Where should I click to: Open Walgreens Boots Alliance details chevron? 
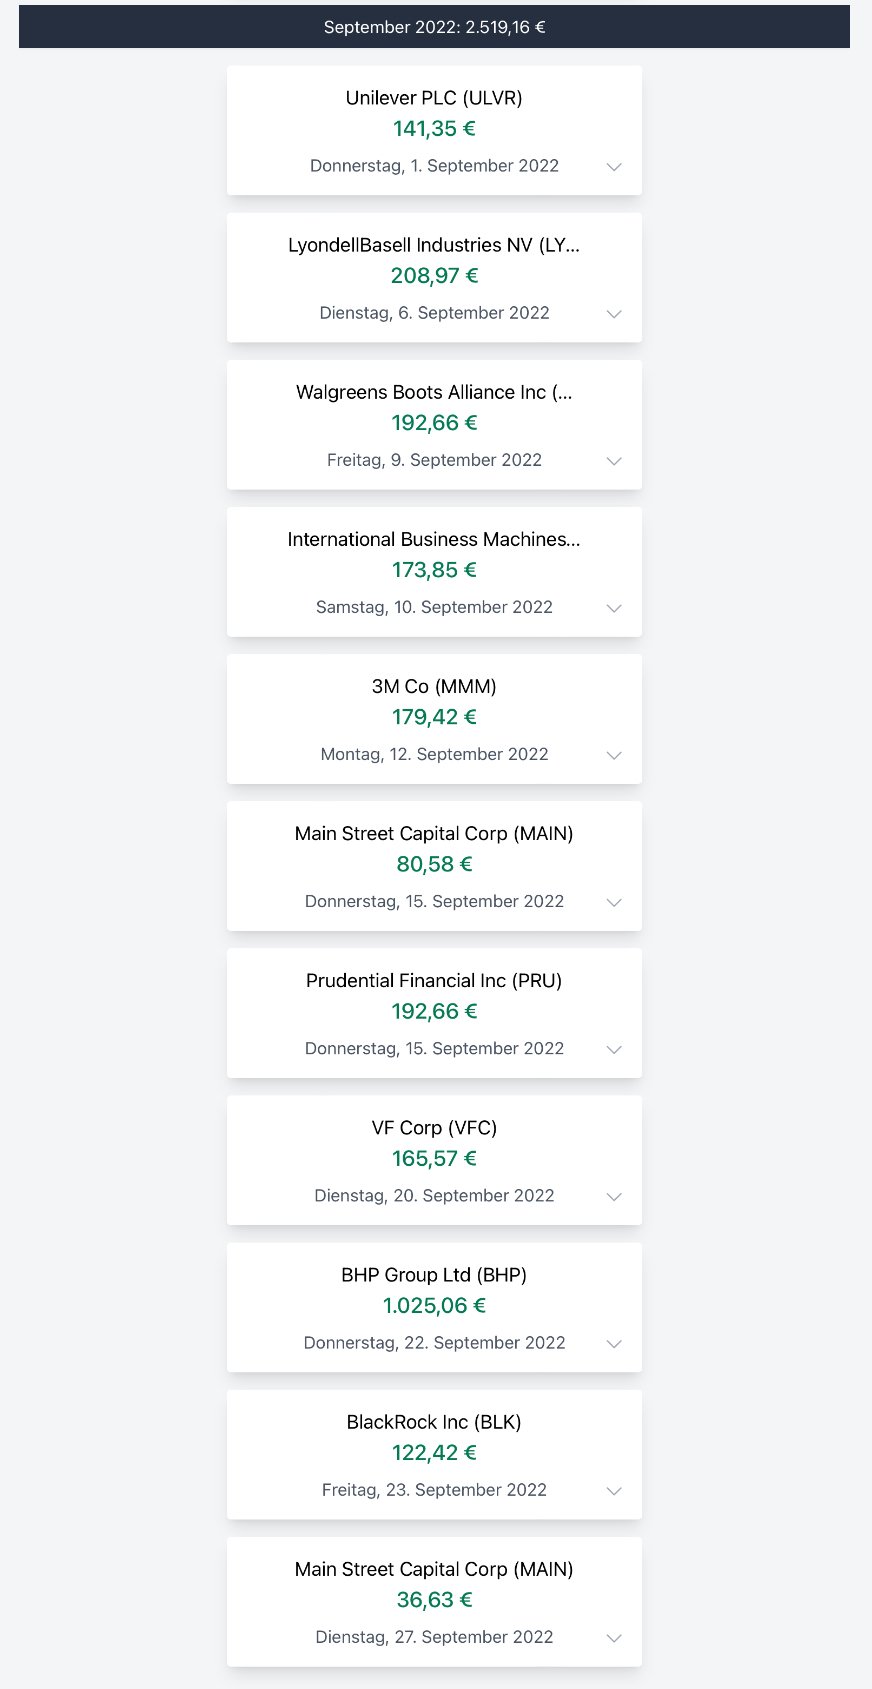(614, 461)
